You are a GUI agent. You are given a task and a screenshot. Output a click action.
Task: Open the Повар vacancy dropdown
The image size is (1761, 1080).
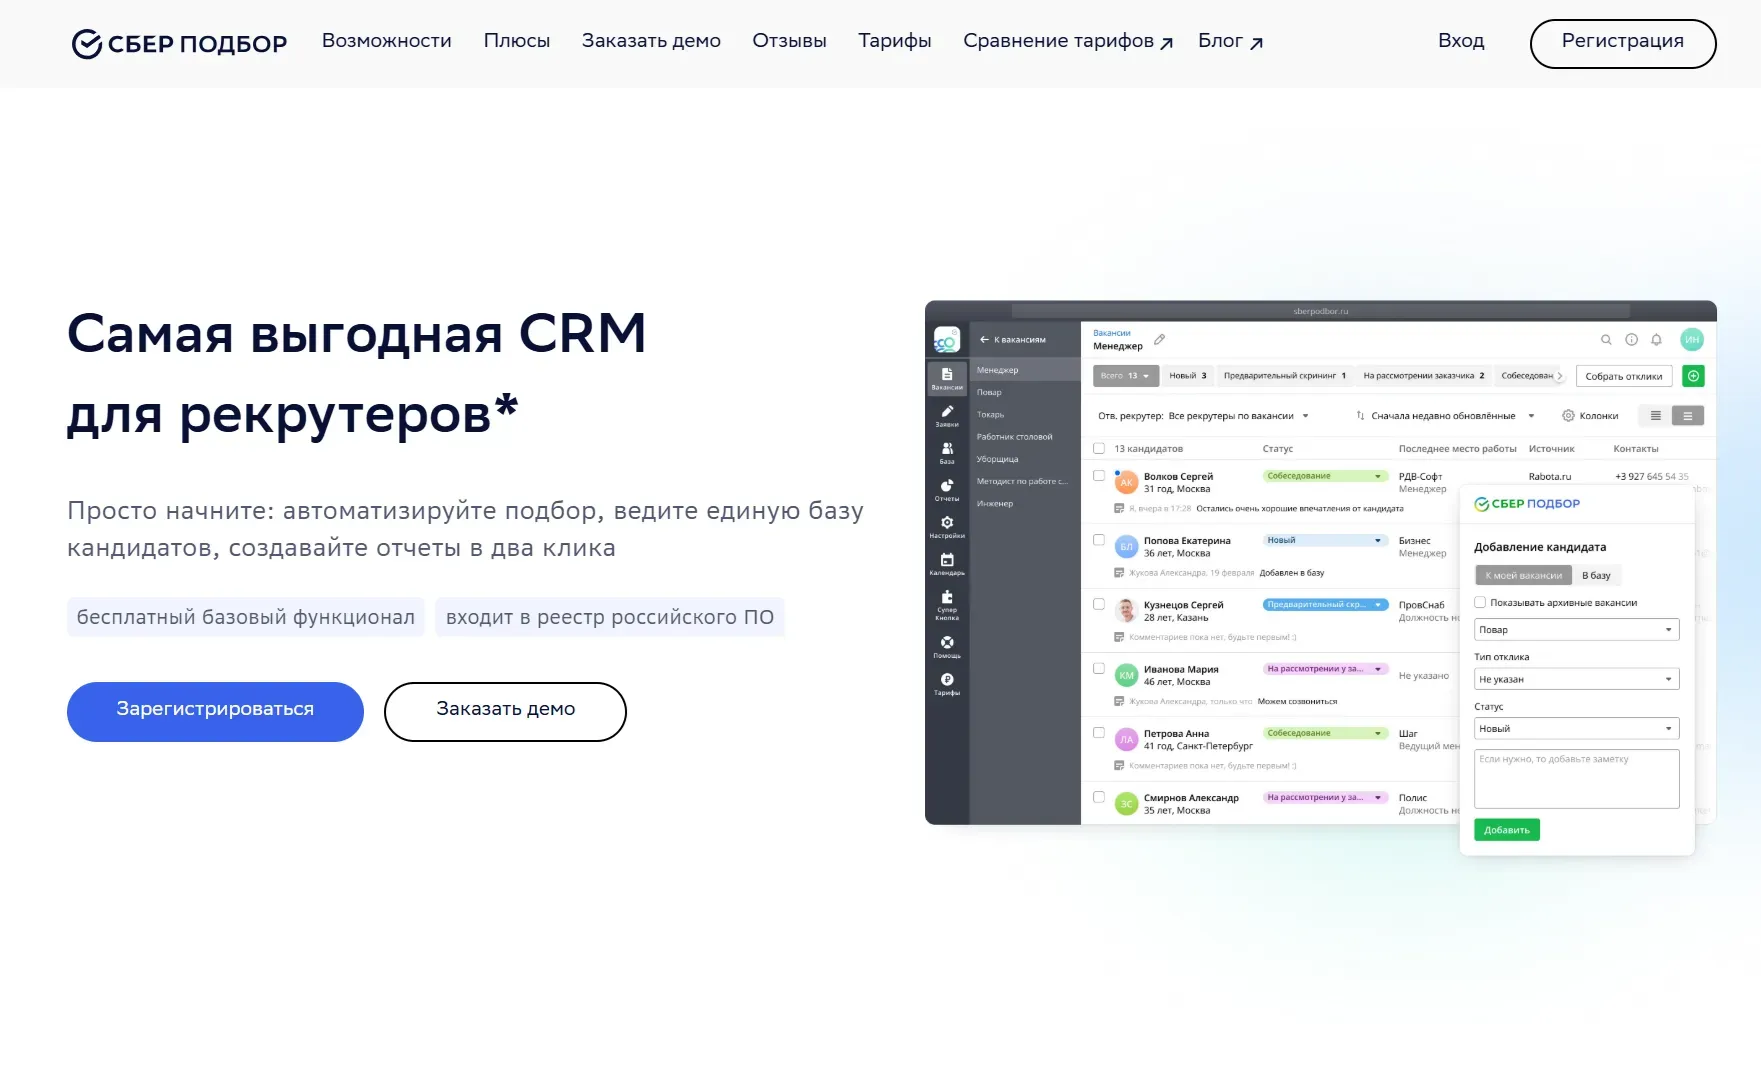tap(1576, 630)
